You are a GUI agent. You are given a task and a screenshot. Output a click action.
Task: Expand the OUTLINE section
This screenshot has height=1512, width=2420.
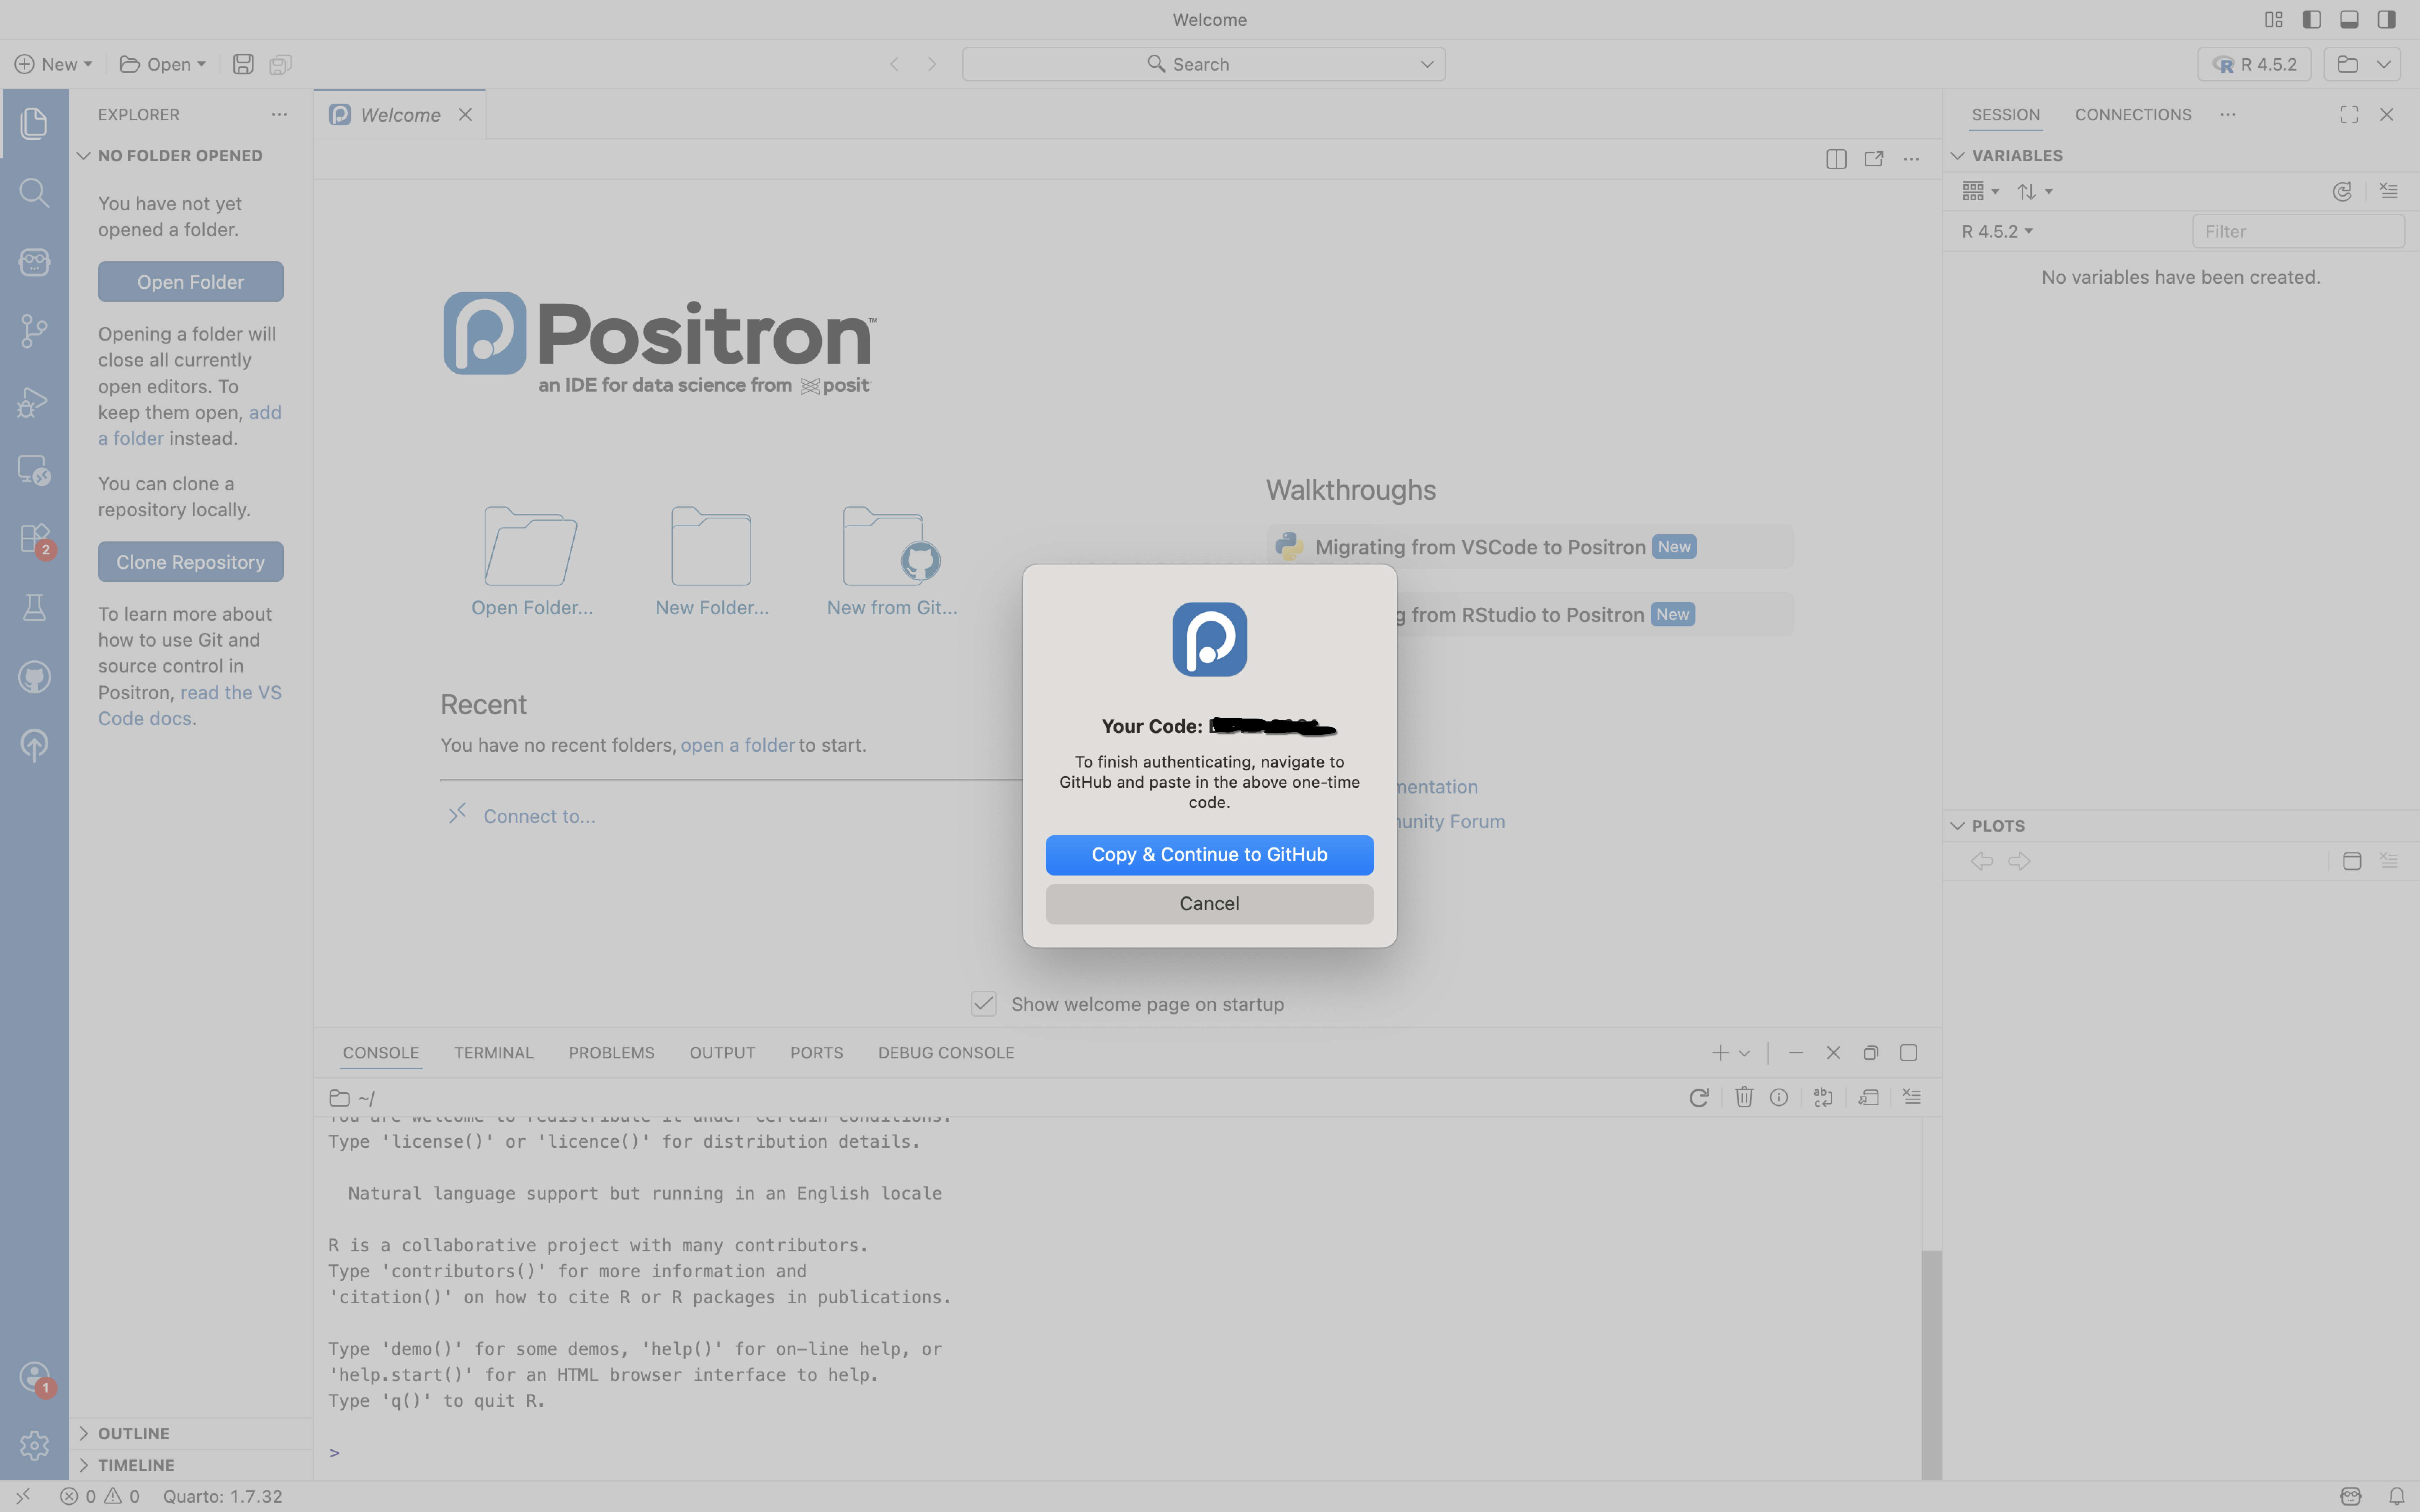coord(133,1433)
